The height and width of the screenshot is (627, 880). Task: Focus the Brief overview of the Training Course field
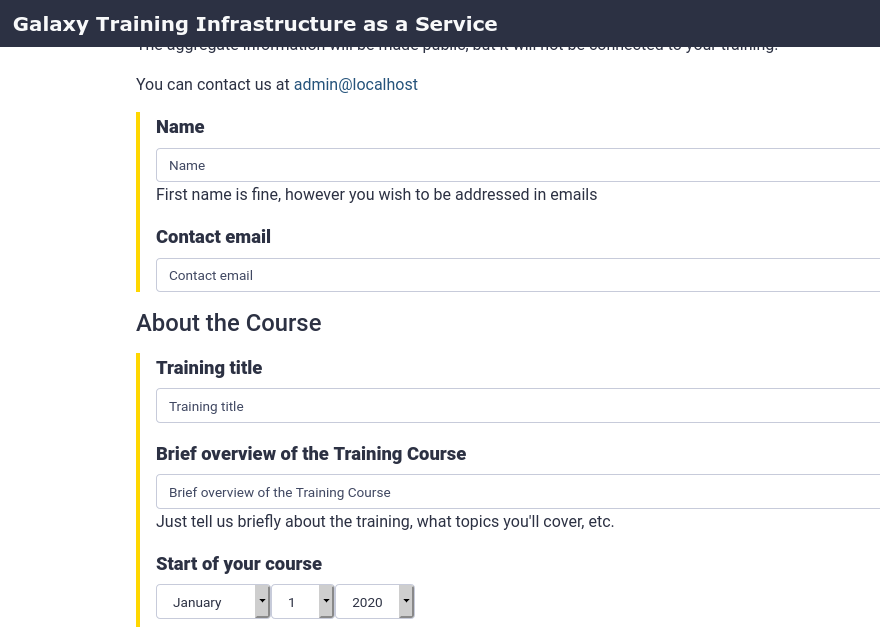[518, 492]
